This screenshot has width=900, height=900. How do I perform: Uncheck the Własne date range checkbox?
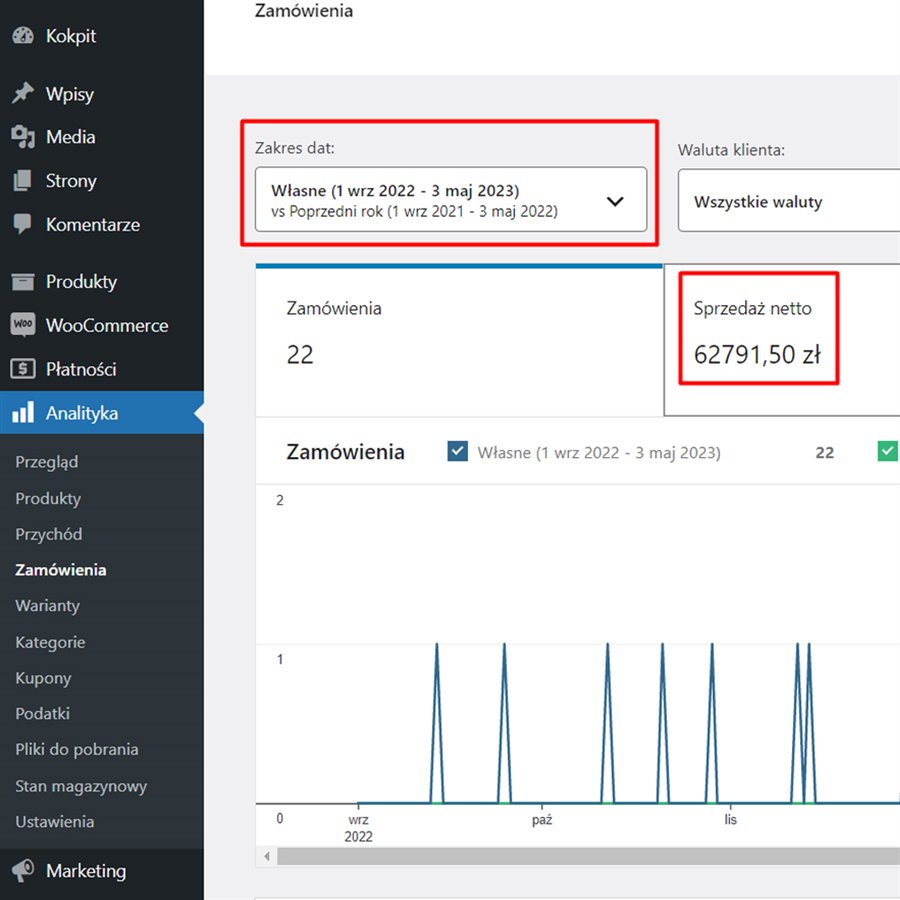(458, 452)
